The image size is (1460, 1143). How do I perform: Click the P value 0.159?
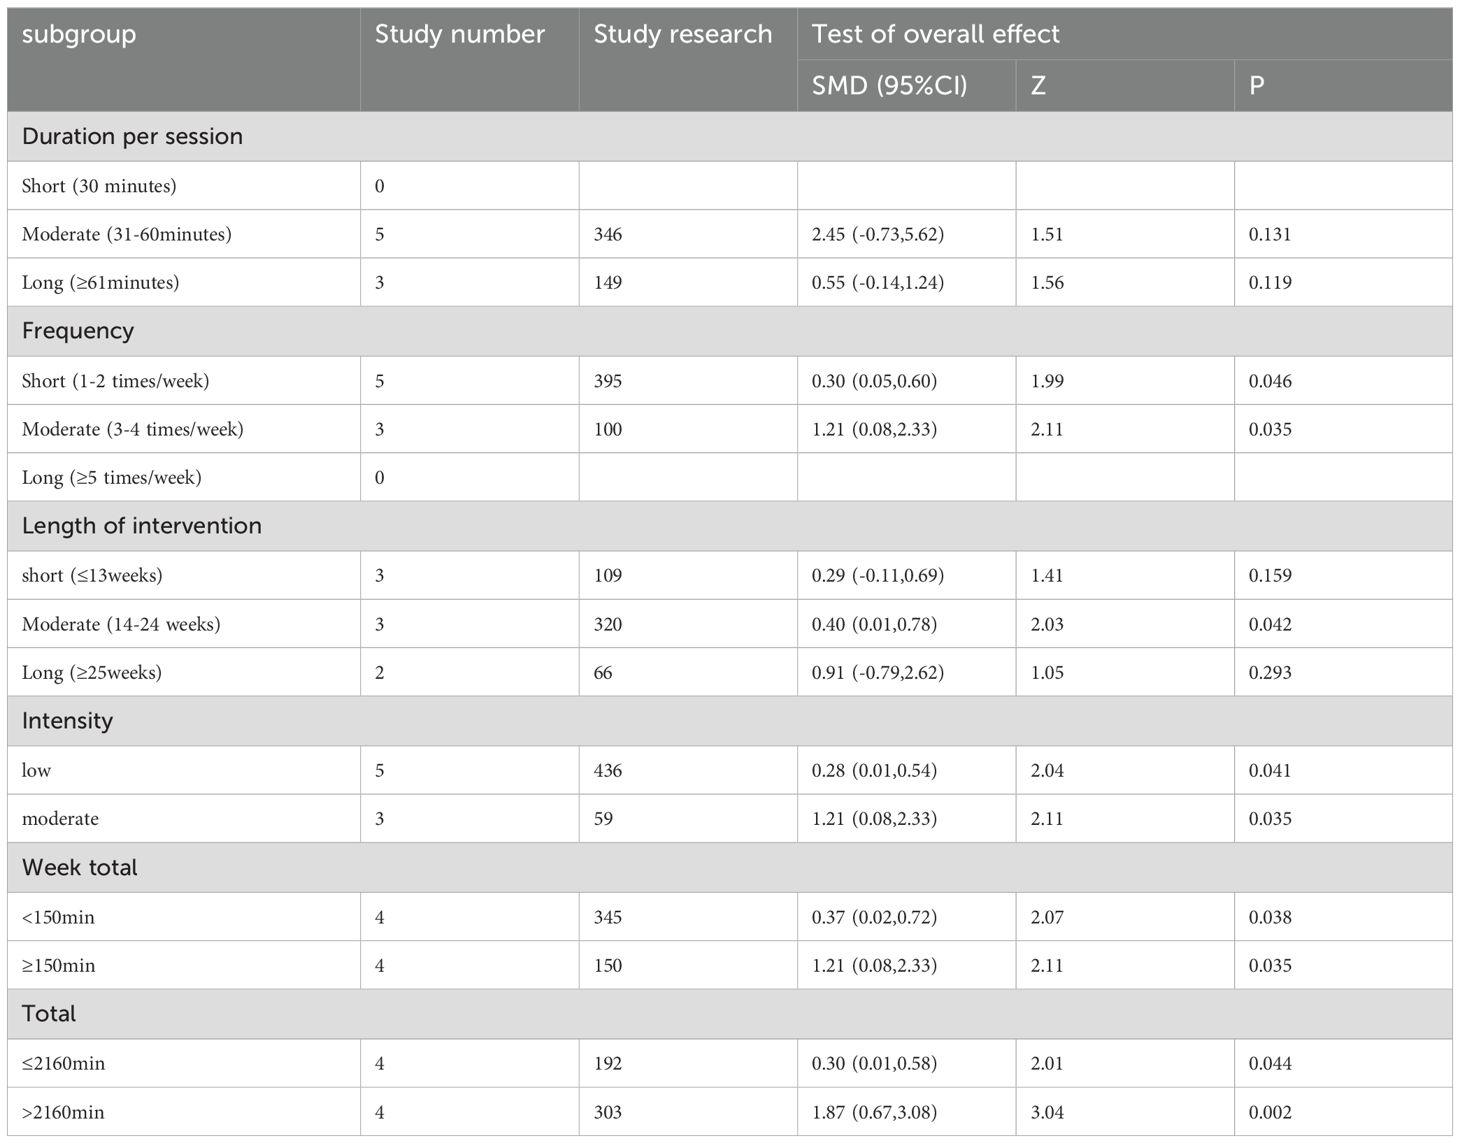pos(1270,576)
